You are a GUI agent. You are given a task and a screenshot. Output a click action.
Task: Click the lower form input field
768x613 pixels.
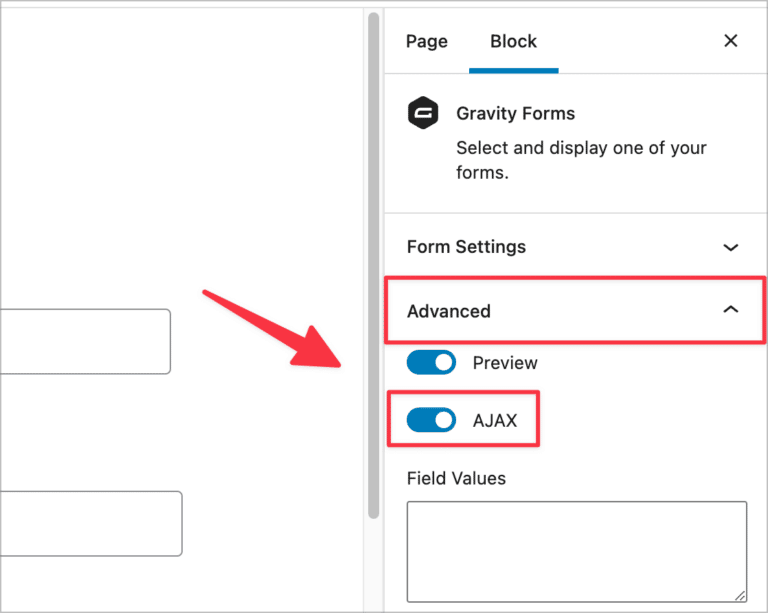[91, 523]
